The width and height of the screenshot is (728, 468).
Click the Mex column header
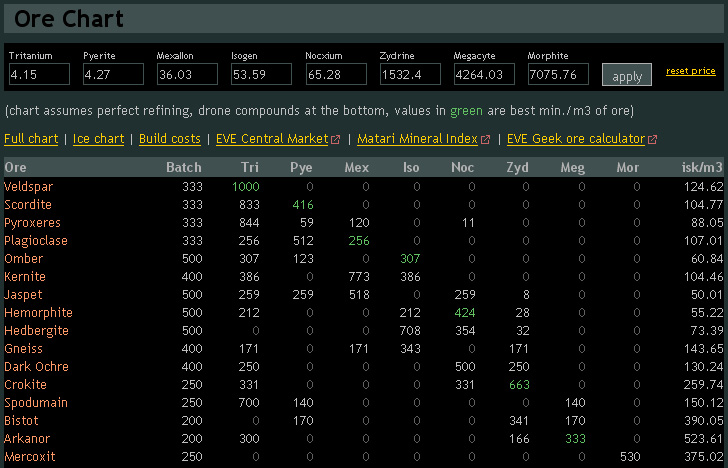357,167
